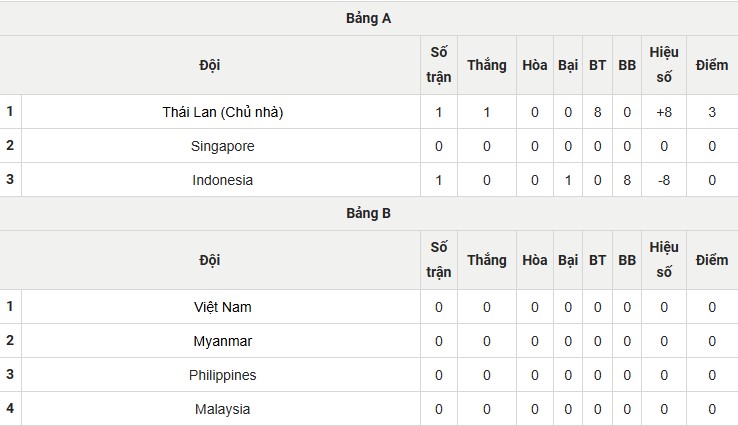Click the Điểm header in Bảng A

click(712, 65)
